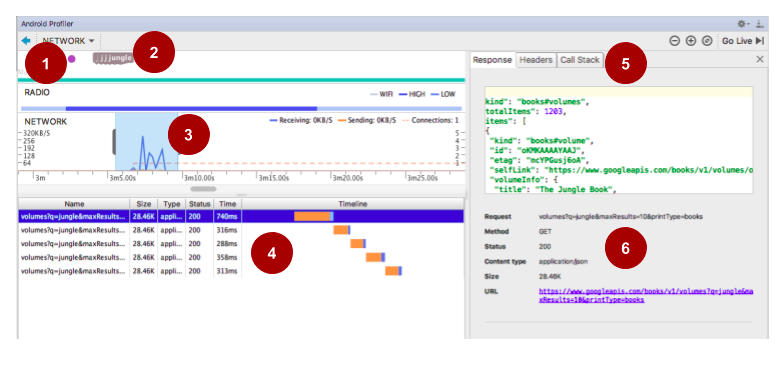Click the Receiving: 0KB/S legend entry
782x368 pixels.
coord(301,120)
